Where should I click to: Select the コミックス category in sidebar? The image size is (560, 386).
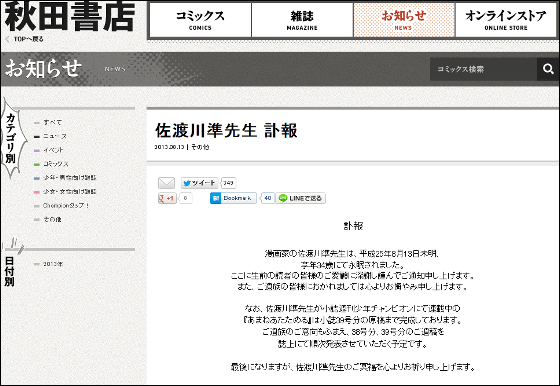pos(56,164)
